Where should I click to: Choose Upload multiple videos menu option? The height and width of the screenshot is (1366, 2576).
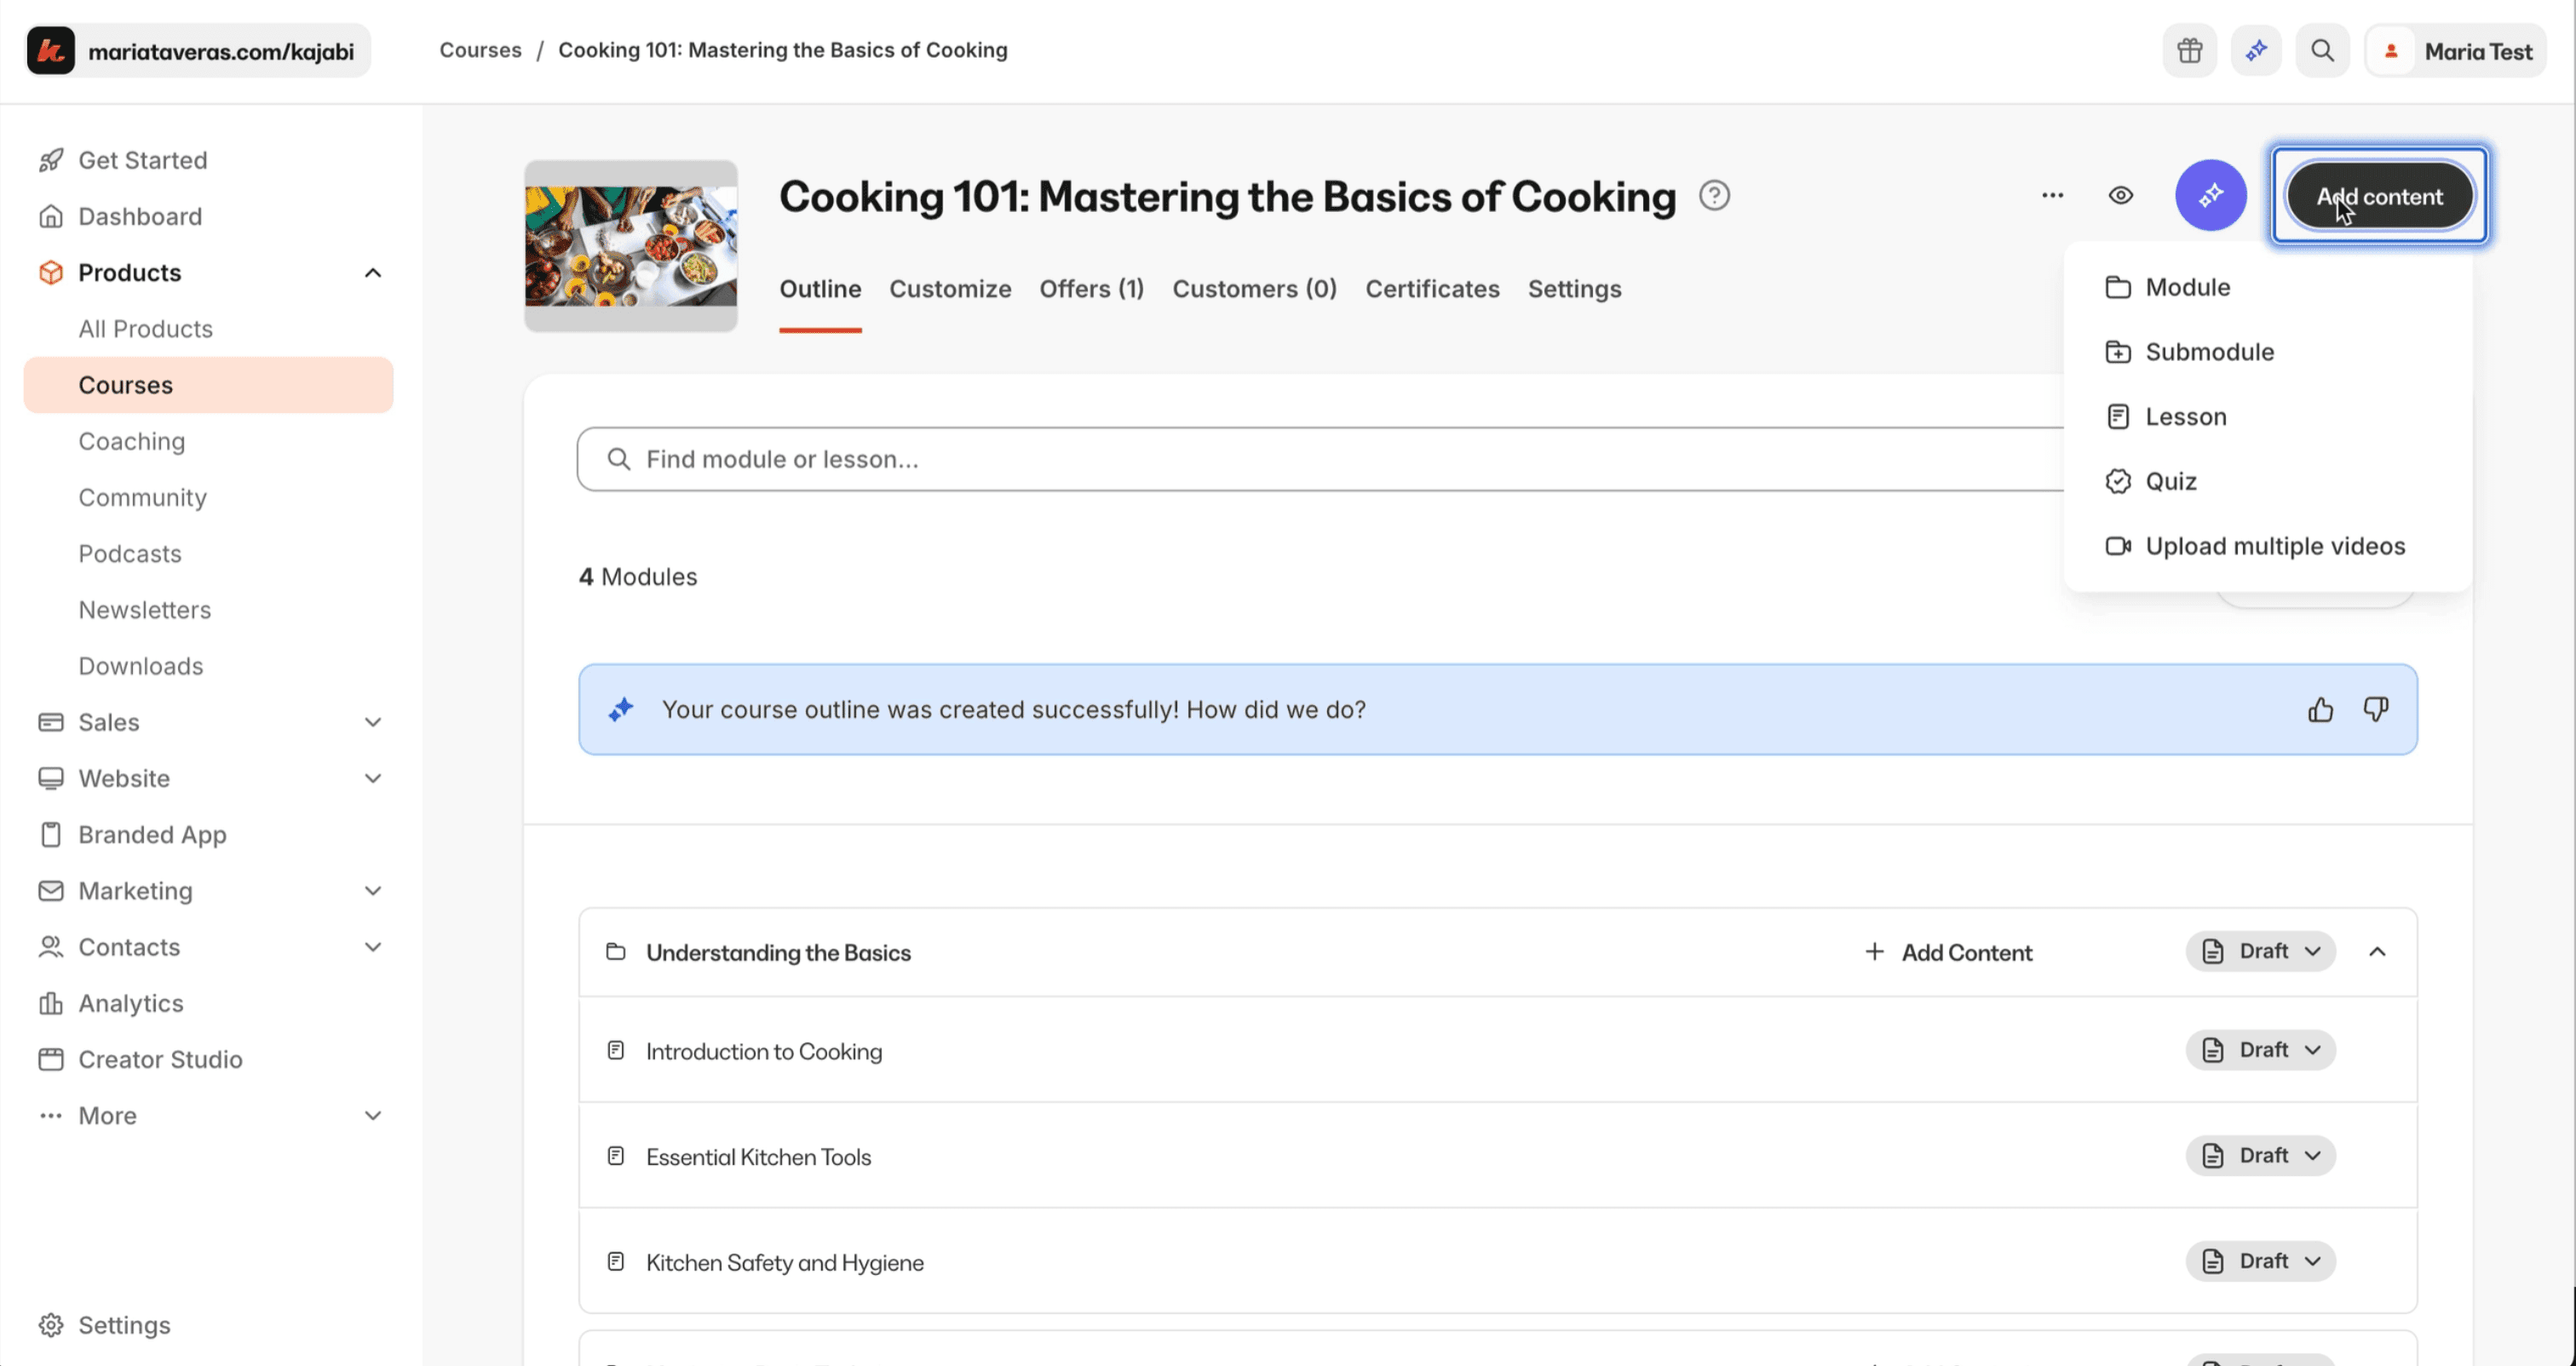pos(2274,547)
